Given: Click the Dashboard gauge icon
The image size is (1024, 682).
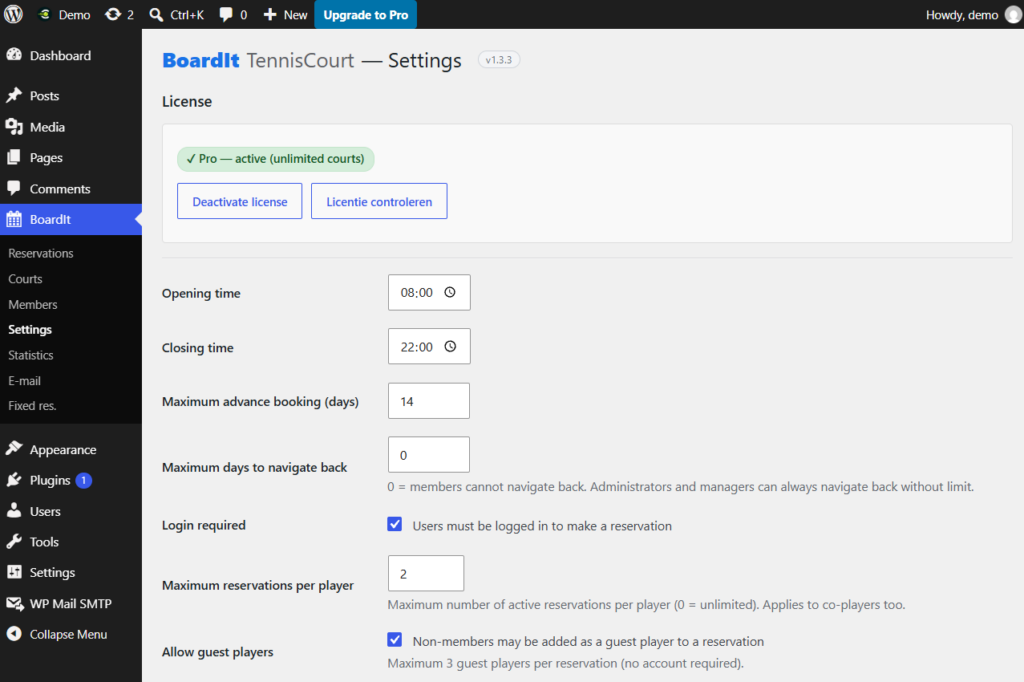Looking at the screenshot, I should point(14,56).
